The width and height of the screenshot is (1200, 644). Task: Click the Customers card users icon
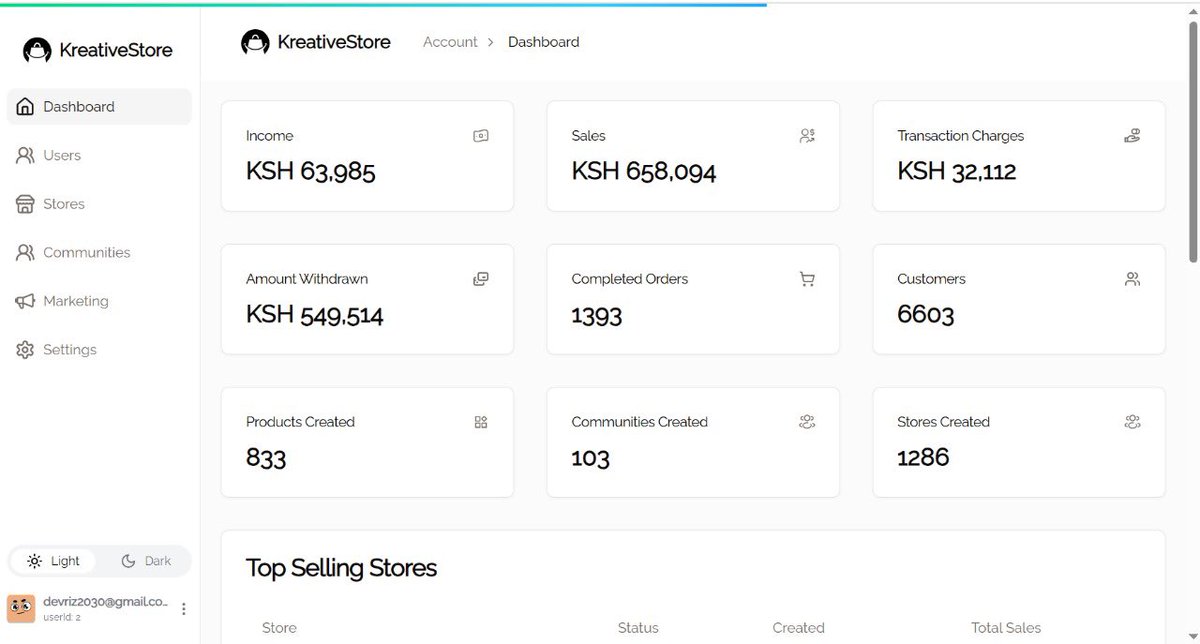1132,279
